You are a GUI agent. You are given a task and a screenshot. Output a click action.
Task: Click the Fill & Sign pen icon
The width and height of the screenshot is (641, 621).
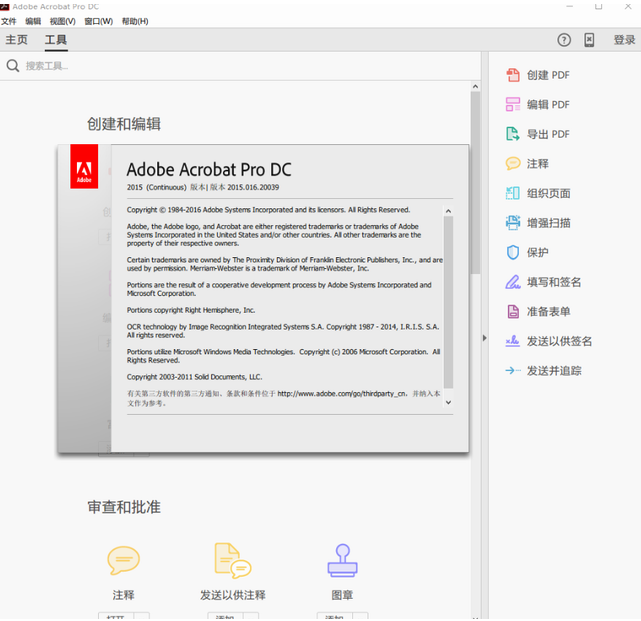(x=513, y=282)
